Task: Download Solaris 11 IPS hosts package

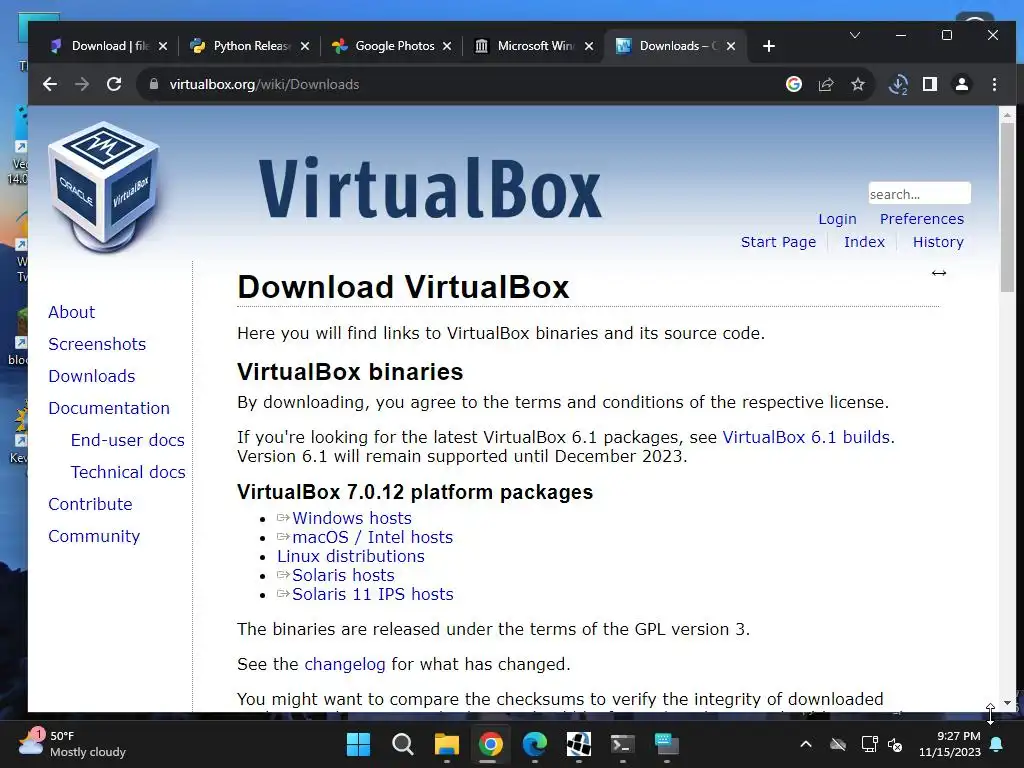Action: click(x=372, y=594)
